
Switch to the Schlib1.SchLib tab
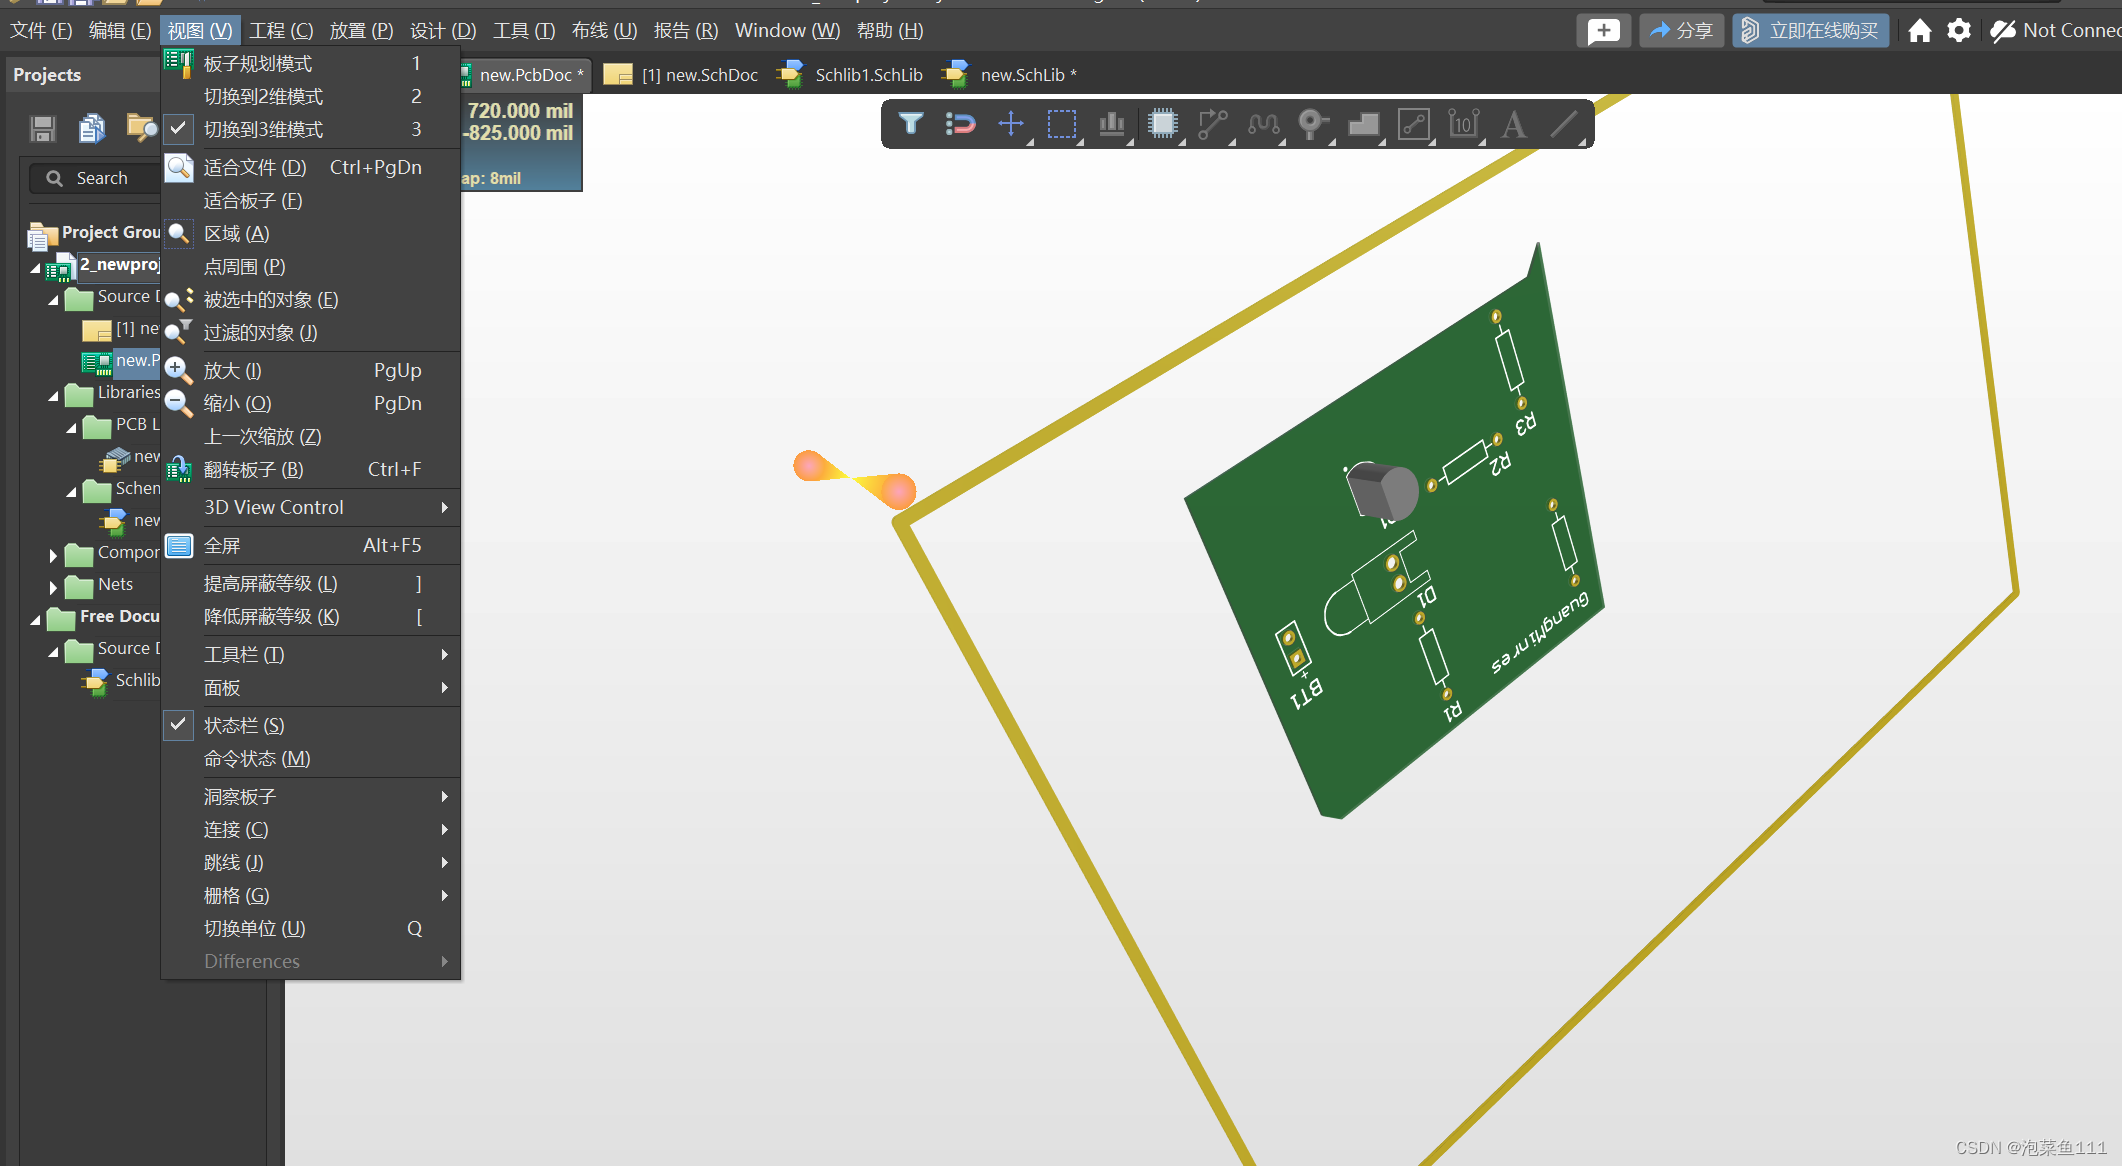pyautogui.click(x=868, y=74)
